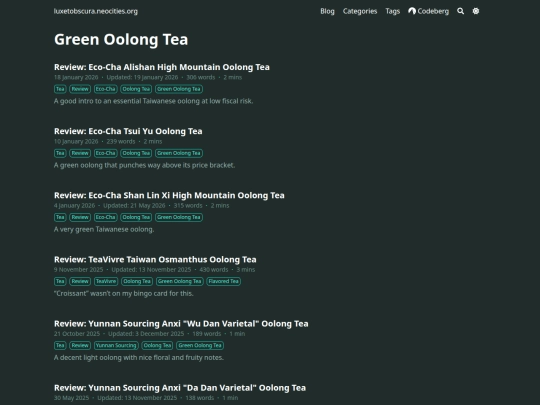Click text 'Croissant wasn't on my bingo card'
540x405 pixels.
pos(124,293)
